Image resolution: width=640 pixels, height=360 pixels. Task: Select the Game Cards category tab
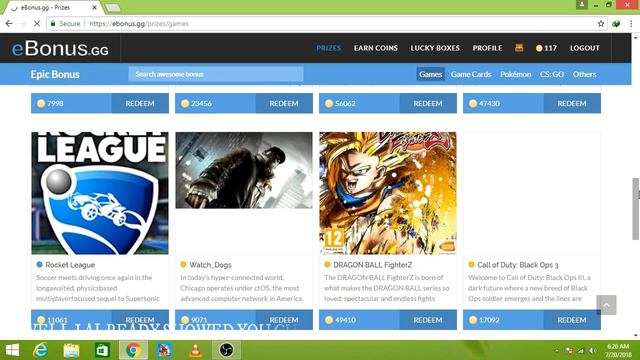click(471, 74)
